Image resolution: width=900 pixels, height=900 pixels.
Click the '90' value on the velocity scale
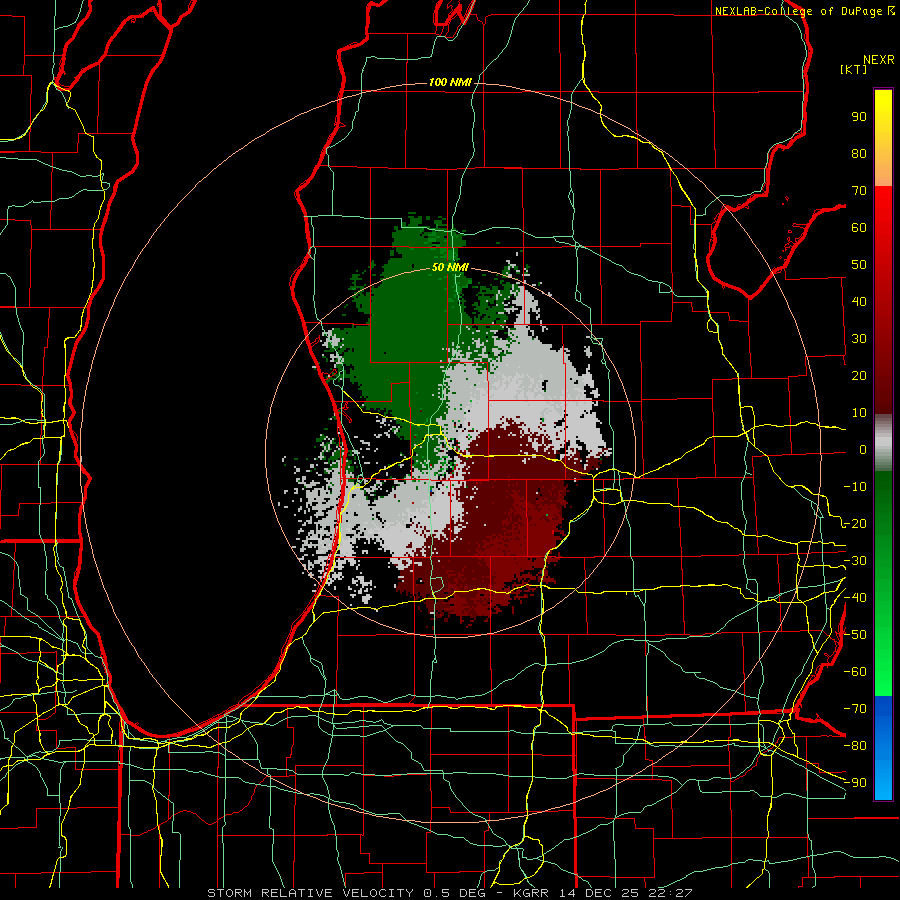click(x=859, y=117)
